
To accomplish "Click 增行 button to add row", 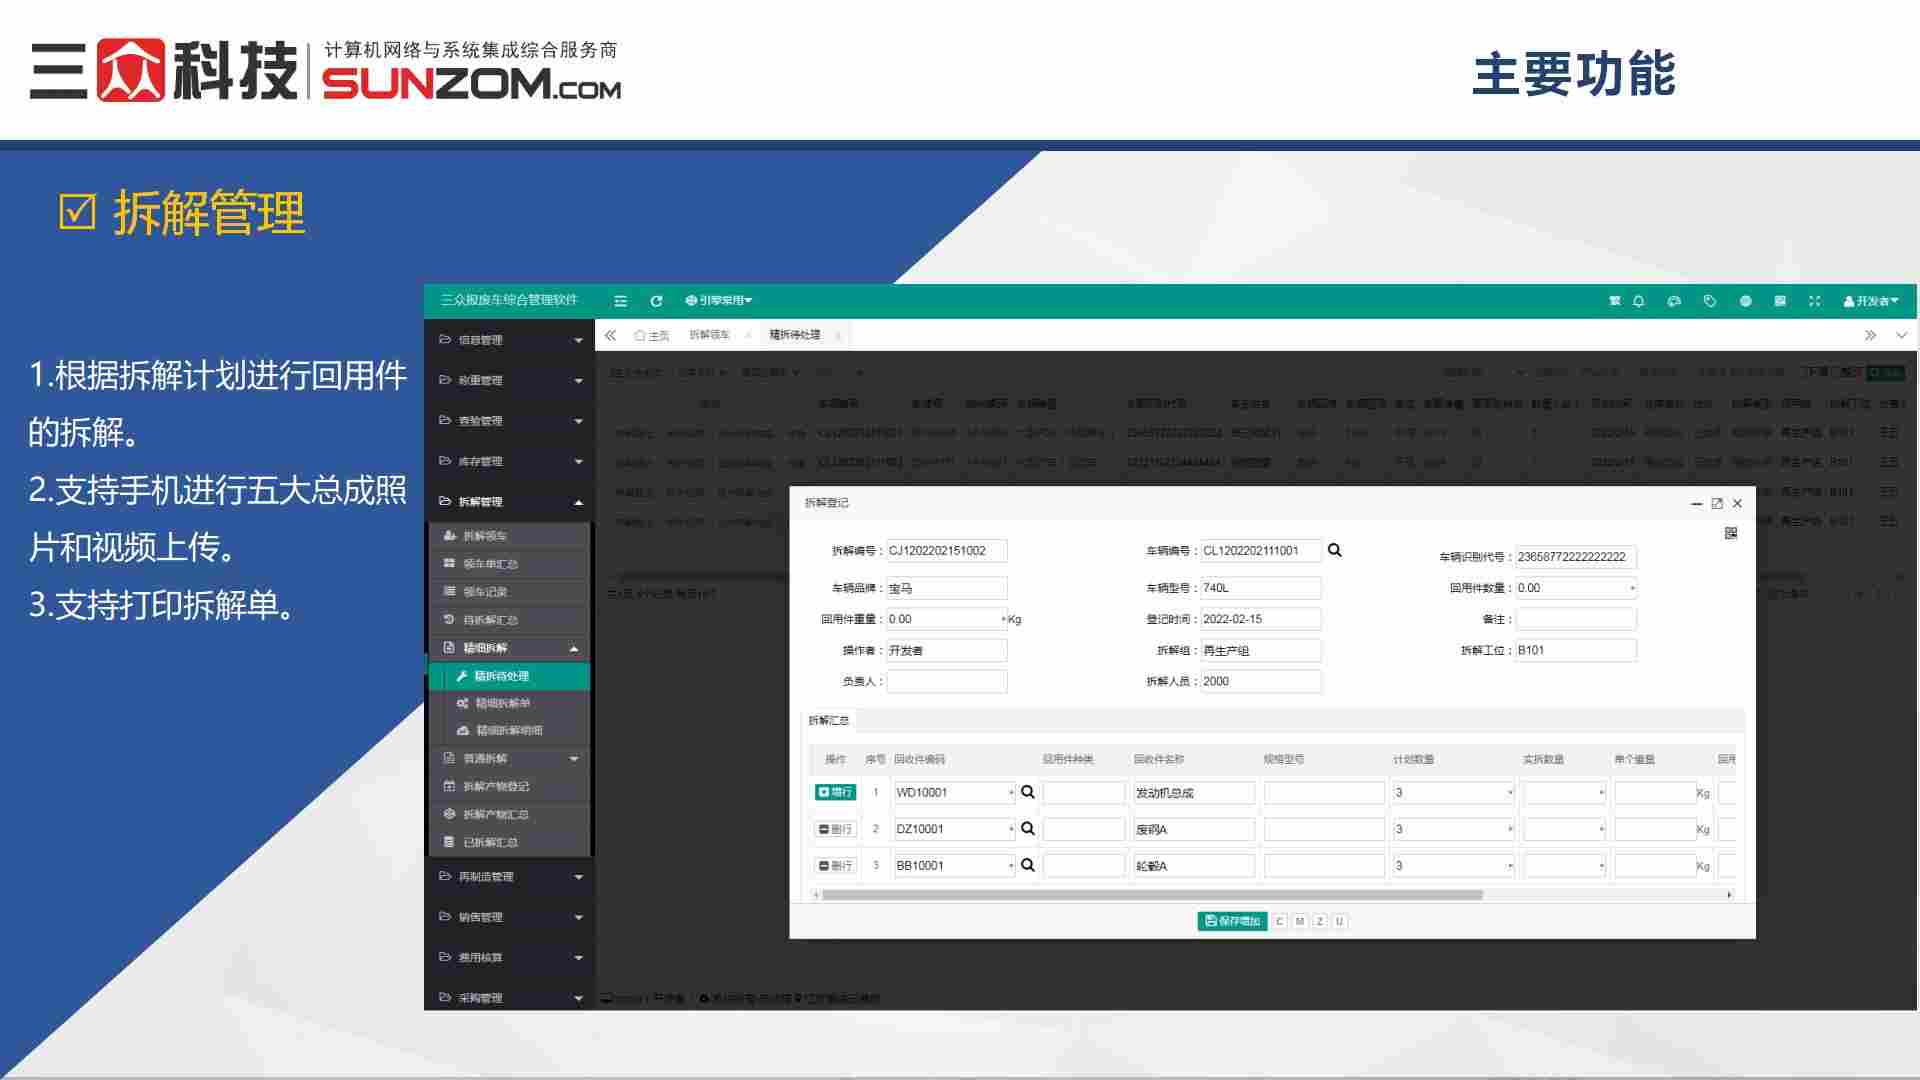I will tap(835, 792).
